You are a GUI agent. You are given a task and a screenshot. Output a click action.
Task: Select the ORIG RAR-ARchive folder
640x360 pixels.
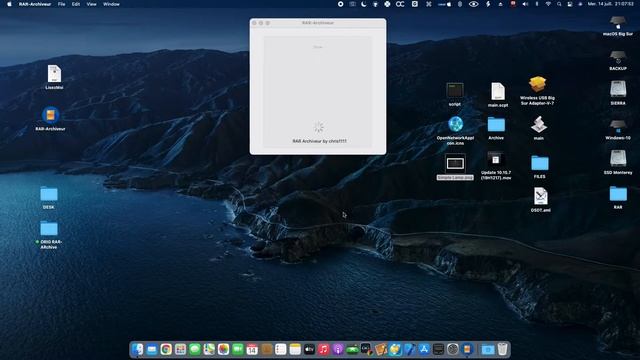click(49, 229)
